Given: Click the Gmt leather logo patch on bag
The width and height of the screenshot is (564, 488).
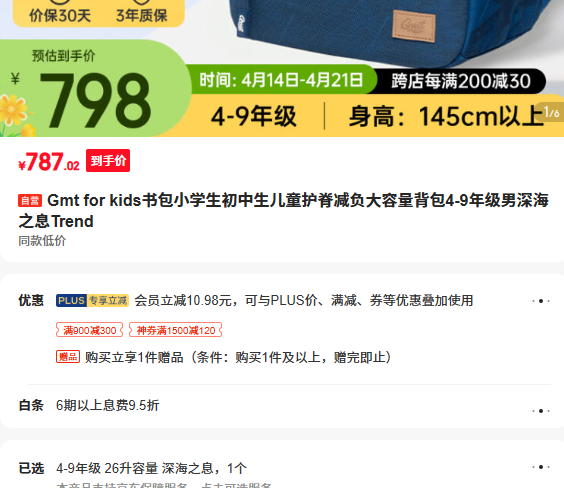Looking at the screenshot, I should coord(414,26).
